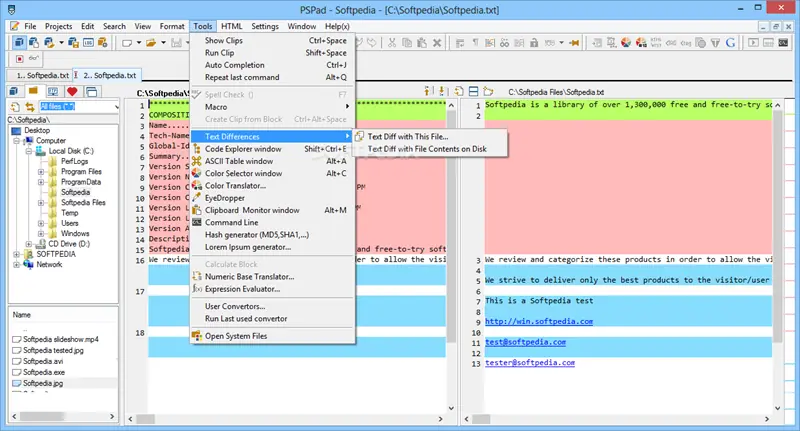
Task: Expand the Softpedia Files folder node
Action: point(41,202)
